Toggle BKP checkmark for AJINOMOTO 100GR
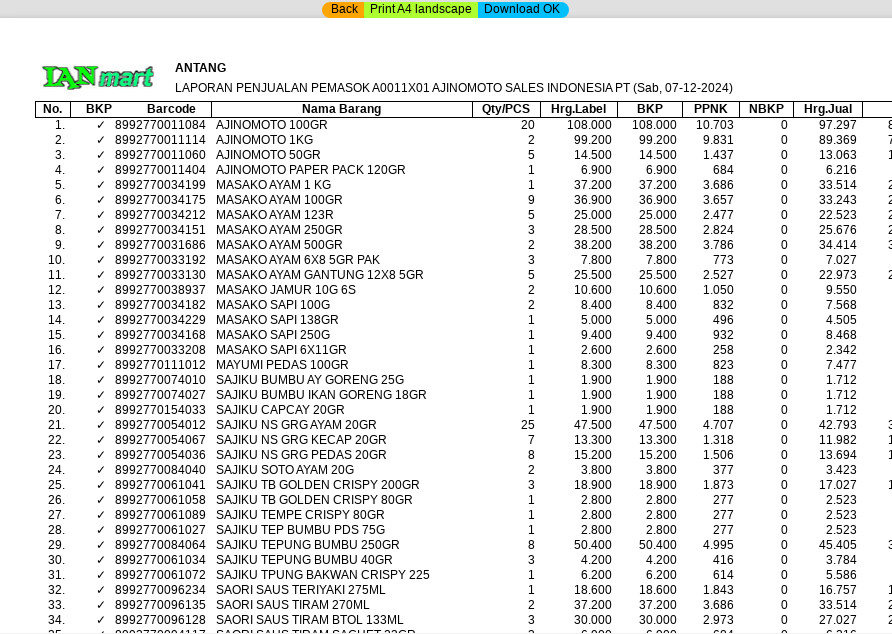 100,125
